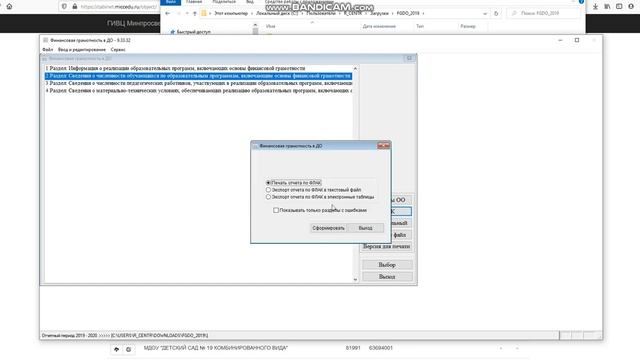Minimize the main Финансовая грамотность window
Viewport: 640px width, 360px height.
coord(560,40)
